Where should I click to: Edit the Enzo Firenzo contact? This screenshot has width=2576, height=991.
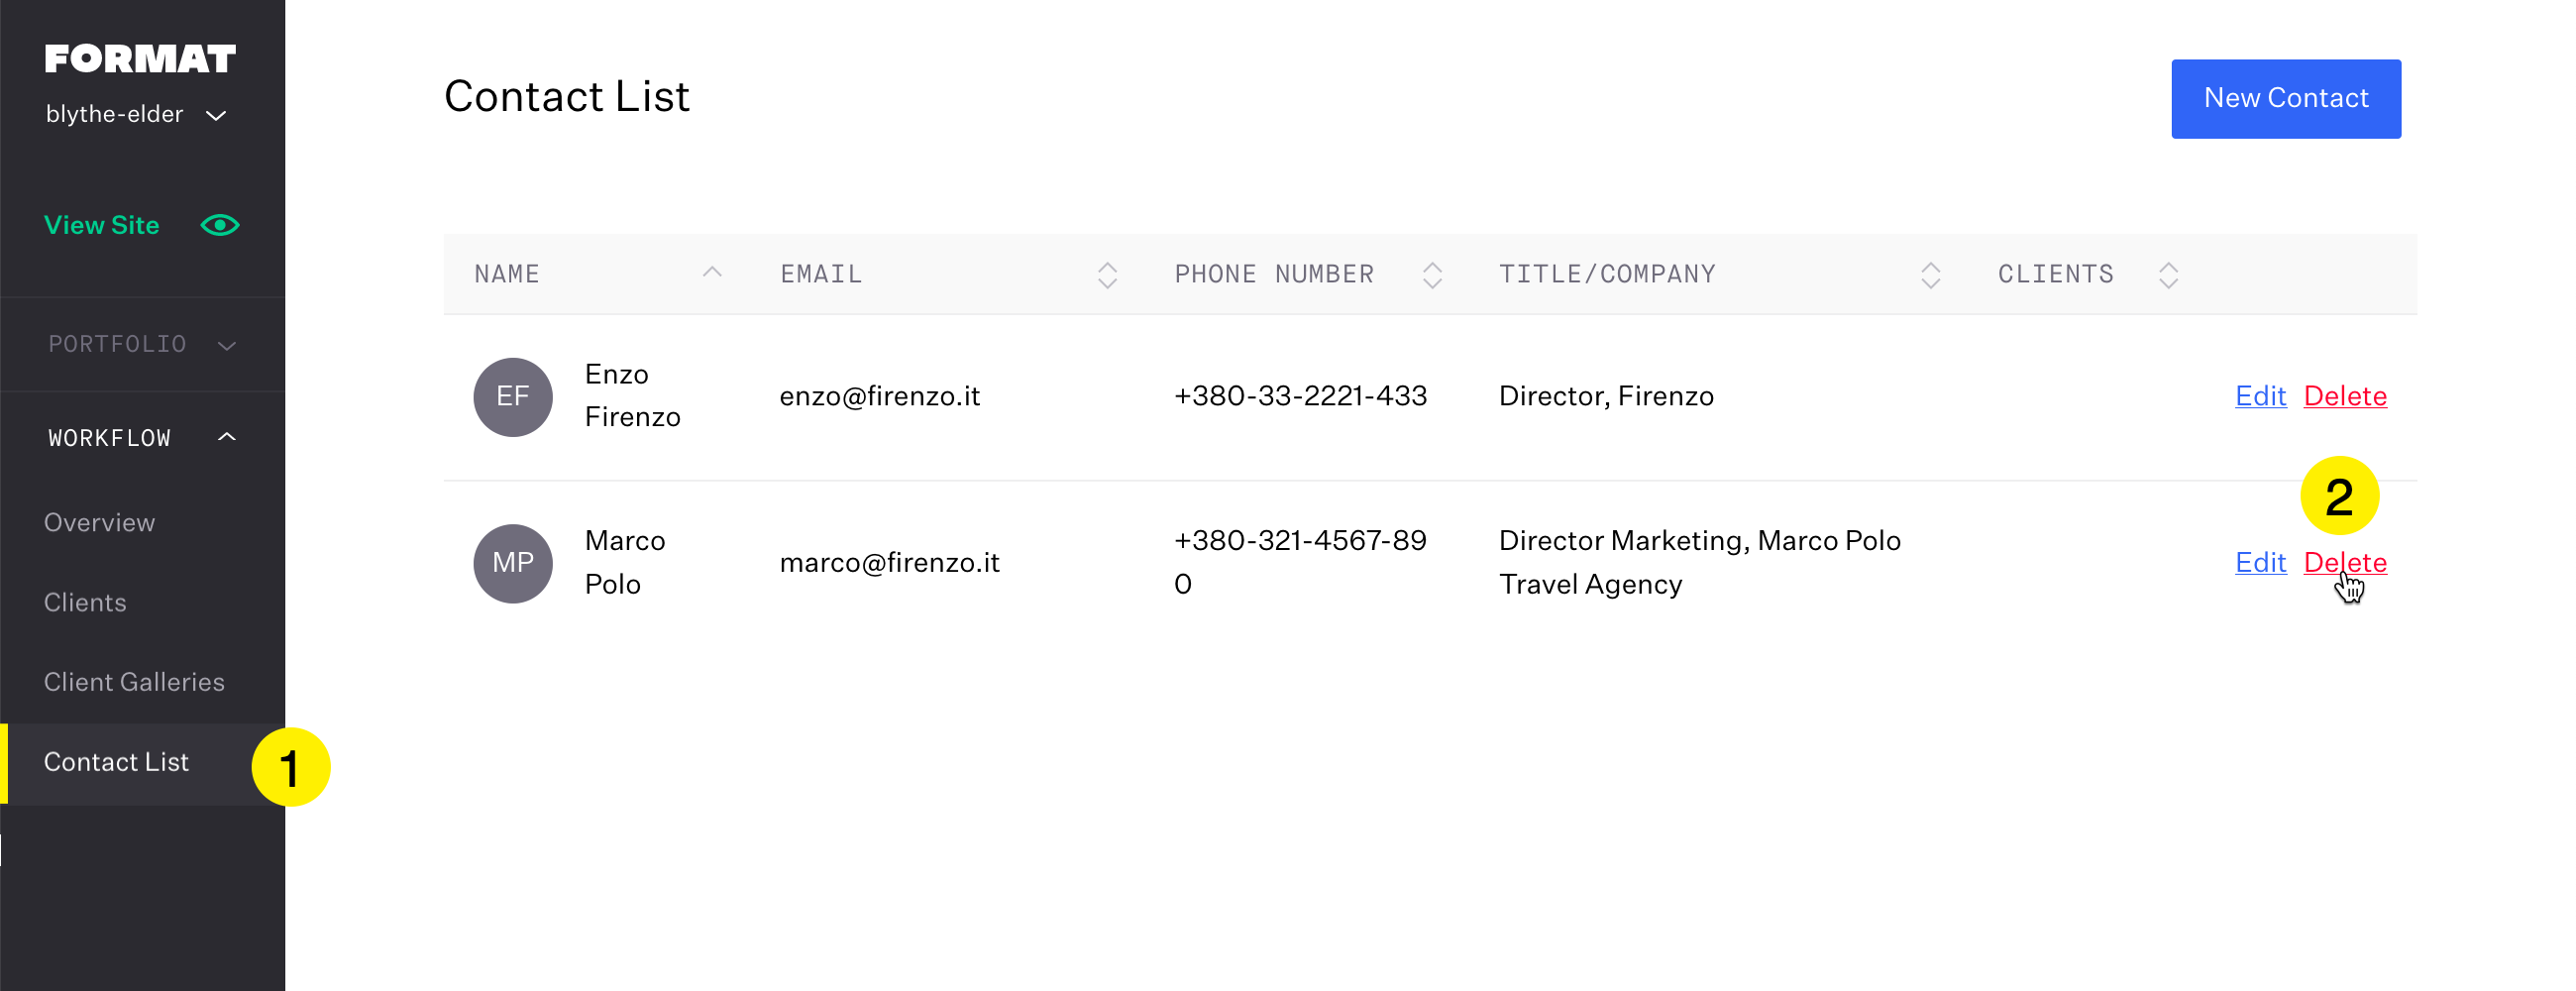tap(2261, 396)
